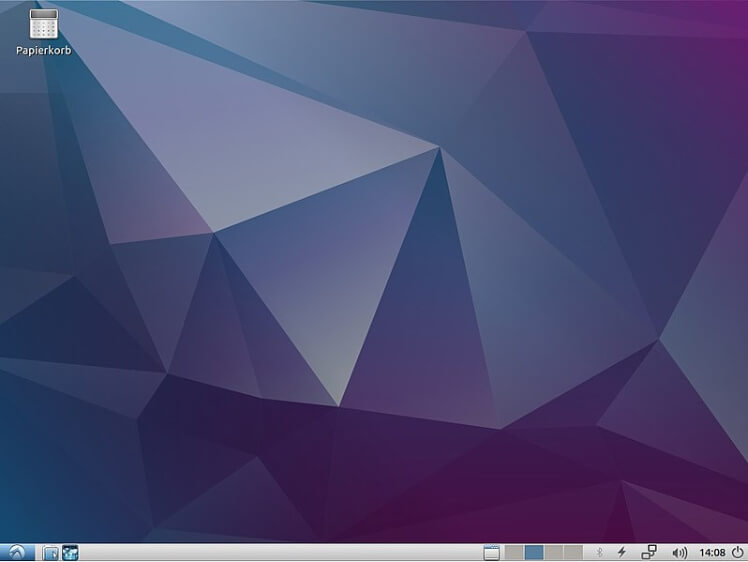This screenshot has width=748, height=562.
Task: Click the show desktop window icon
Action: click(x=491, y=552)
